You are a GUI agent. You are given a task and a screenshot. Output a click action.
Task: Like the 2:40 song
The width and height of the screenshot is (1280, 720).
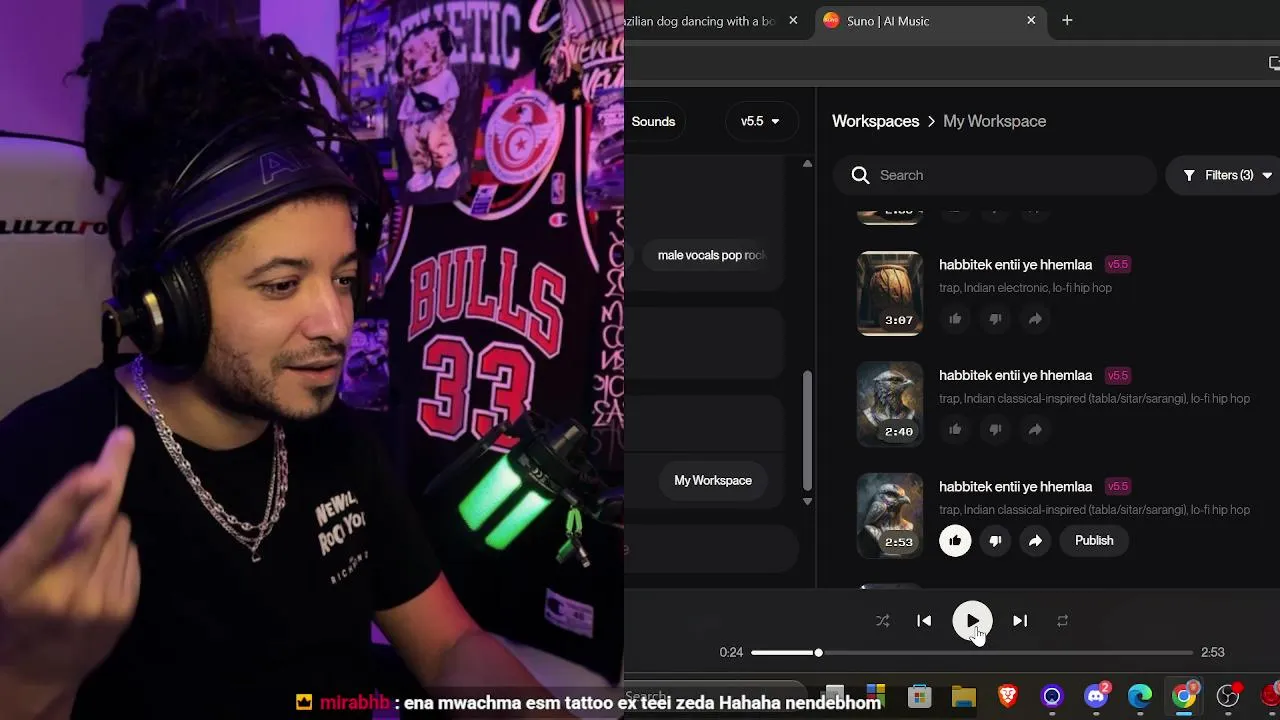(x=955, y=430)
